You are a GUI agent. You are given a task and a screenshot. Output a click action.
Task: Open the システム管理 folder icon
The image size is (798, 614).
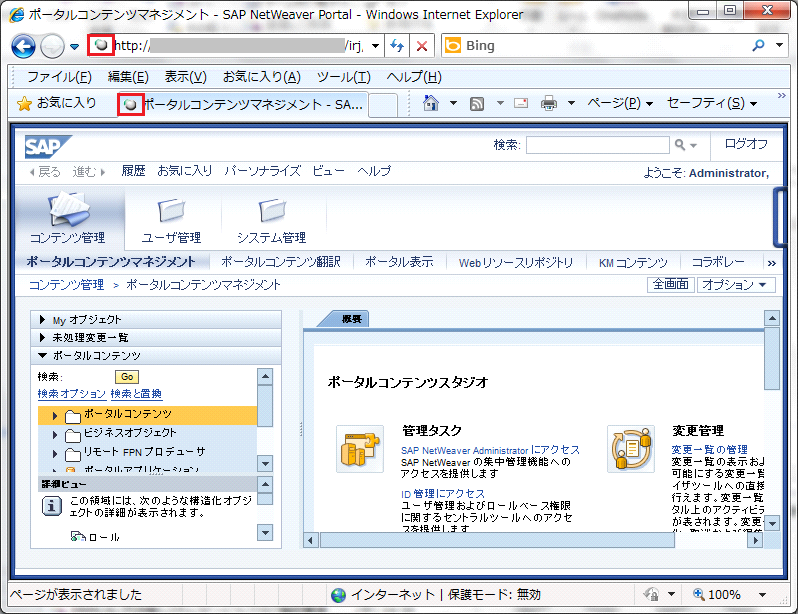pos(272,210)
